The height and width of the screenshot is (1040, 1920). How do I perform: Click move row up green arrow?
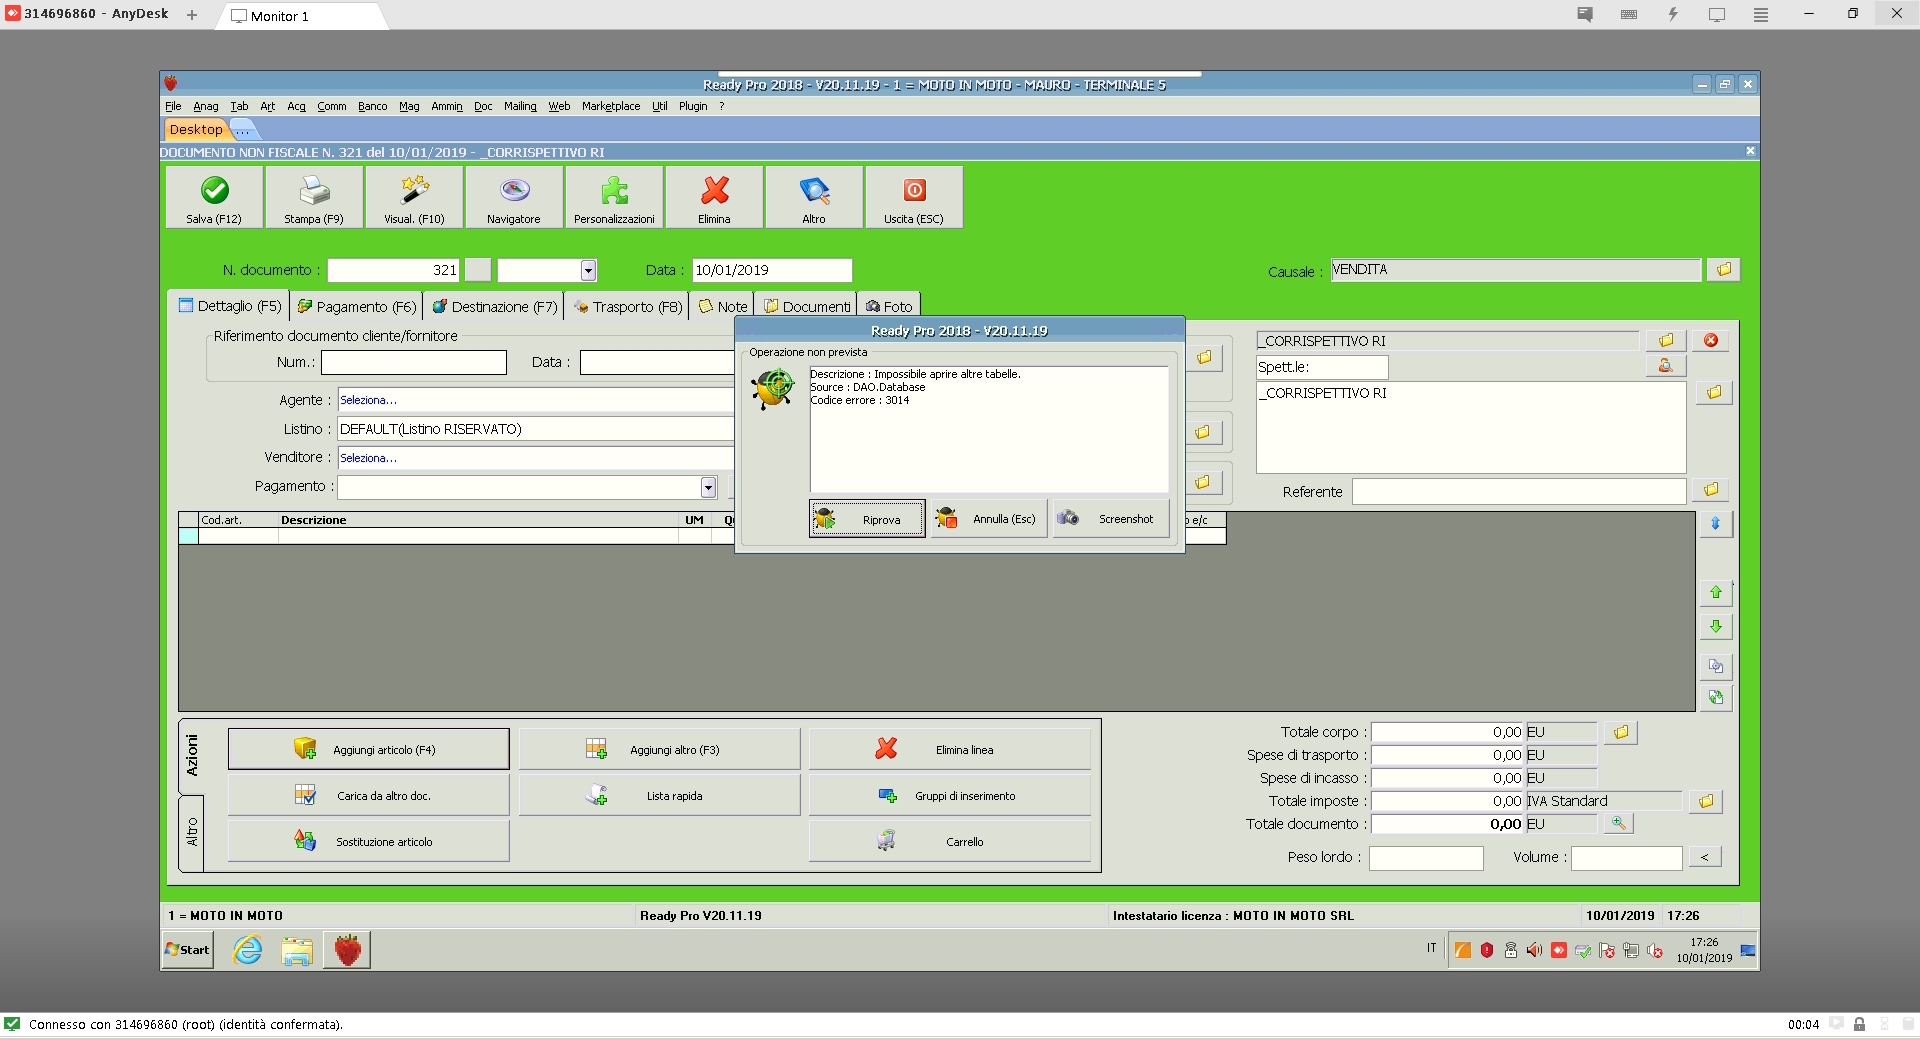coord(1716,593)
